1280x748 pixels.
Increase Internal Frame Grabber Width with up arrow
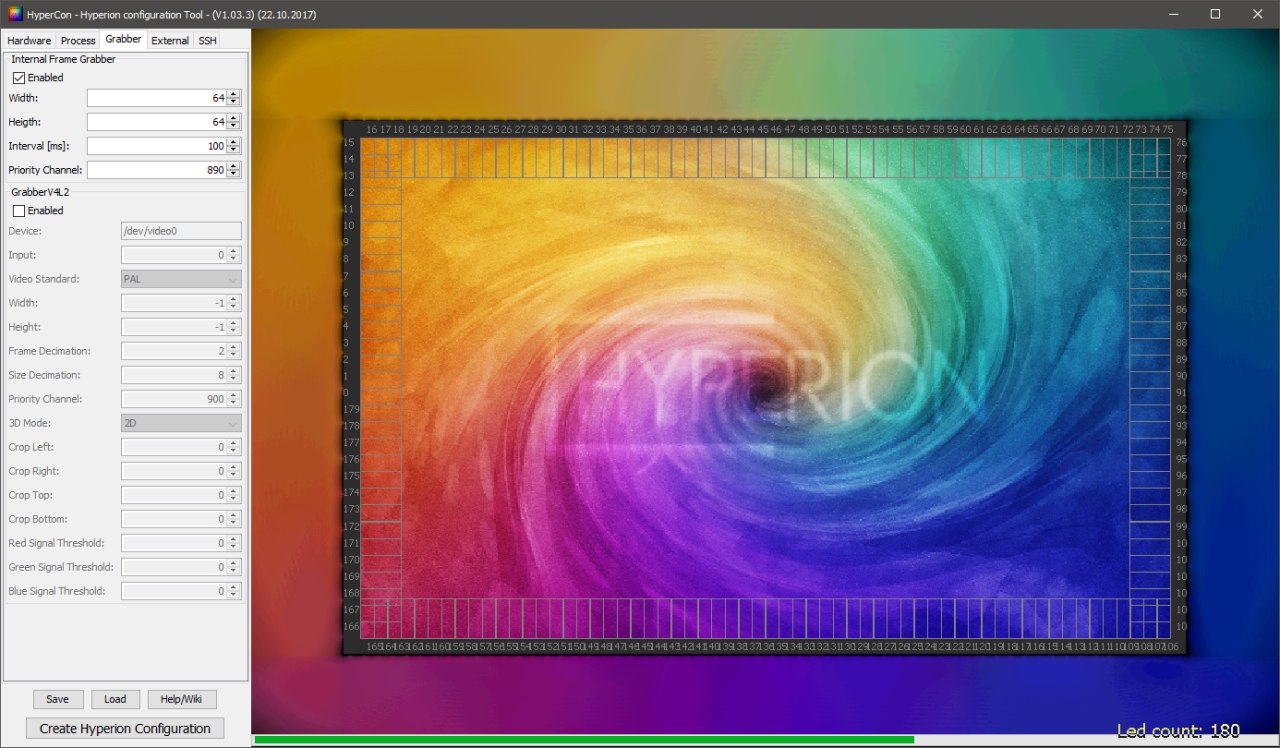click(x=234, y=94)
